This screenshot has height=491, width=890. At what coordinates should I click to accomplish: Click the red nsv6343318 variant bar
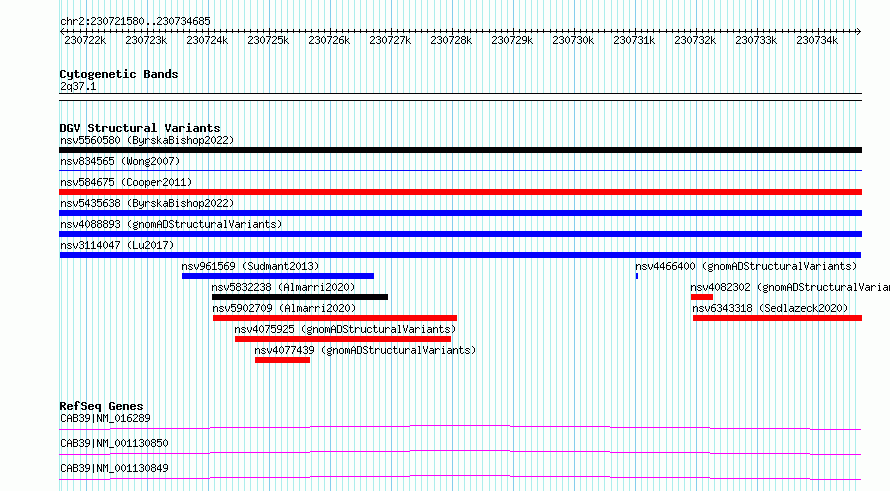(x=778, y=318)
